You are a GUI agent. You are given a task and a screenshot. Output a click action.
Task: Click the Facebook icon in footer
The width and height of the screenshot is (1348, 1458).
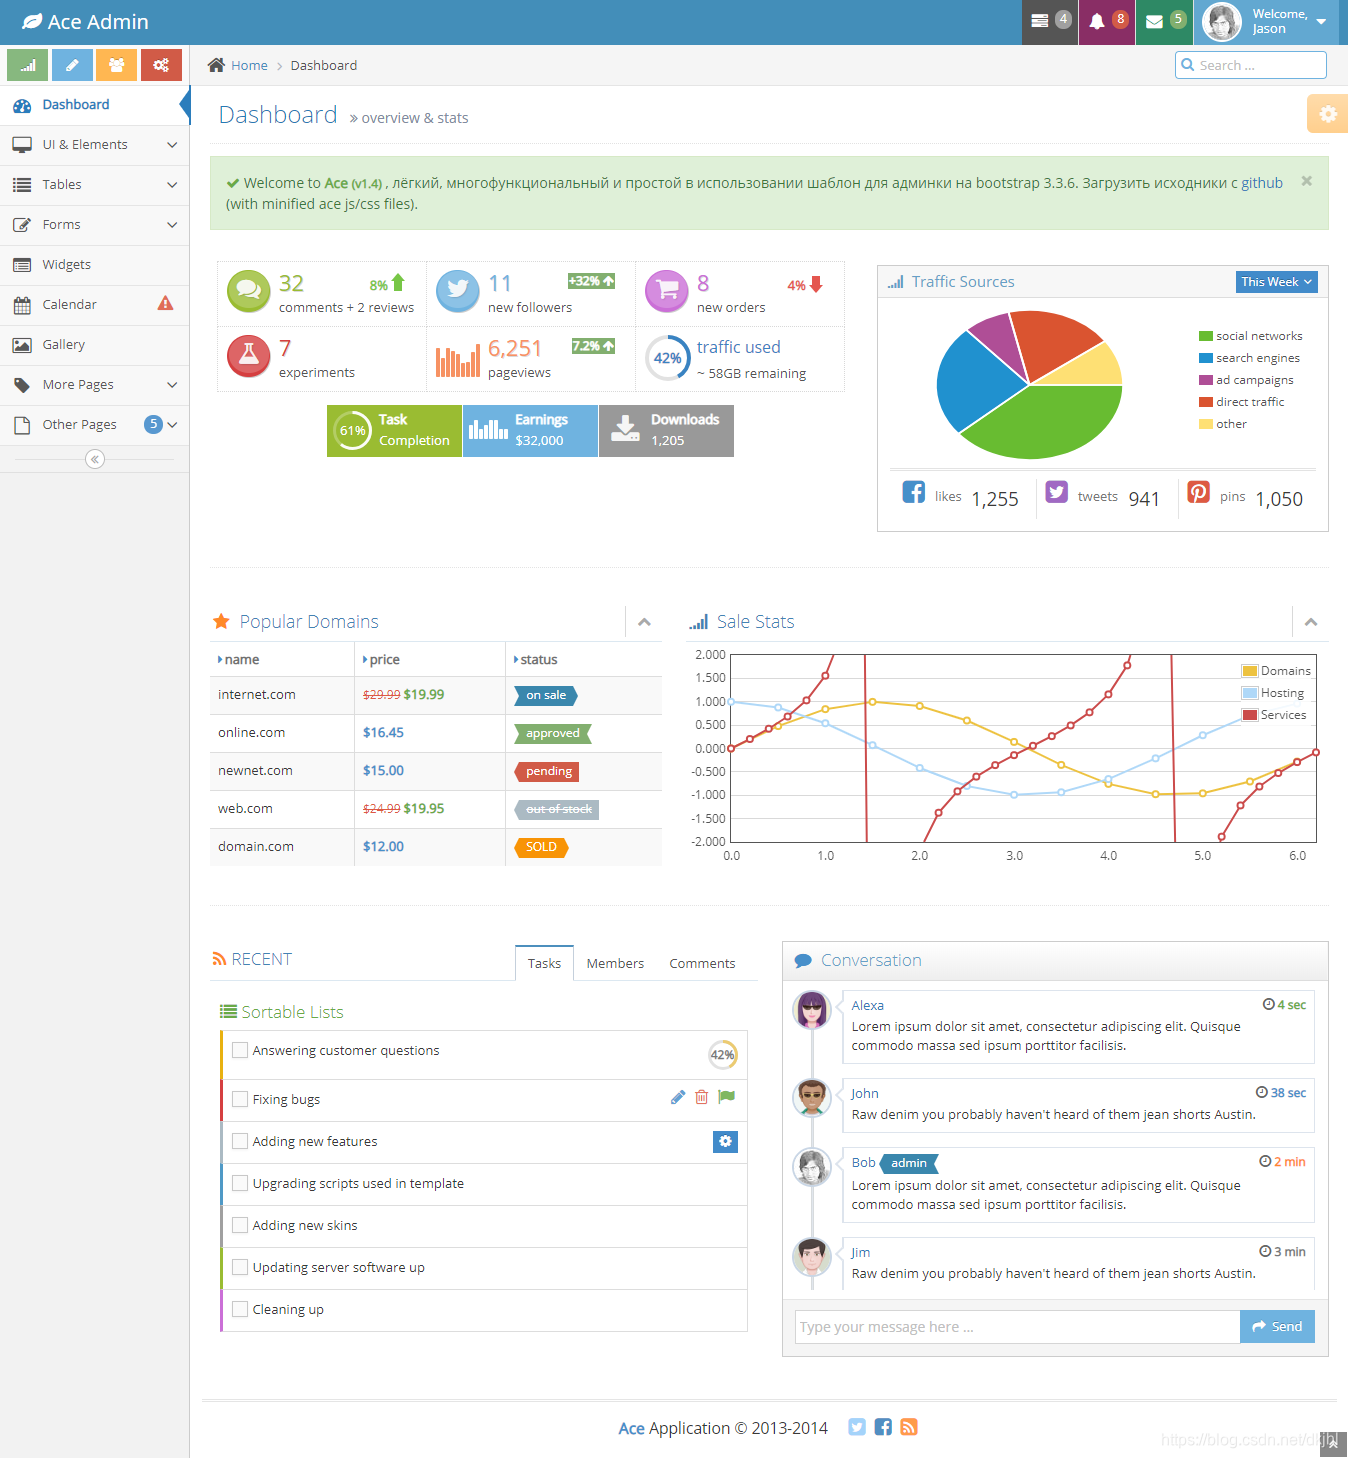click(883, 1427)
